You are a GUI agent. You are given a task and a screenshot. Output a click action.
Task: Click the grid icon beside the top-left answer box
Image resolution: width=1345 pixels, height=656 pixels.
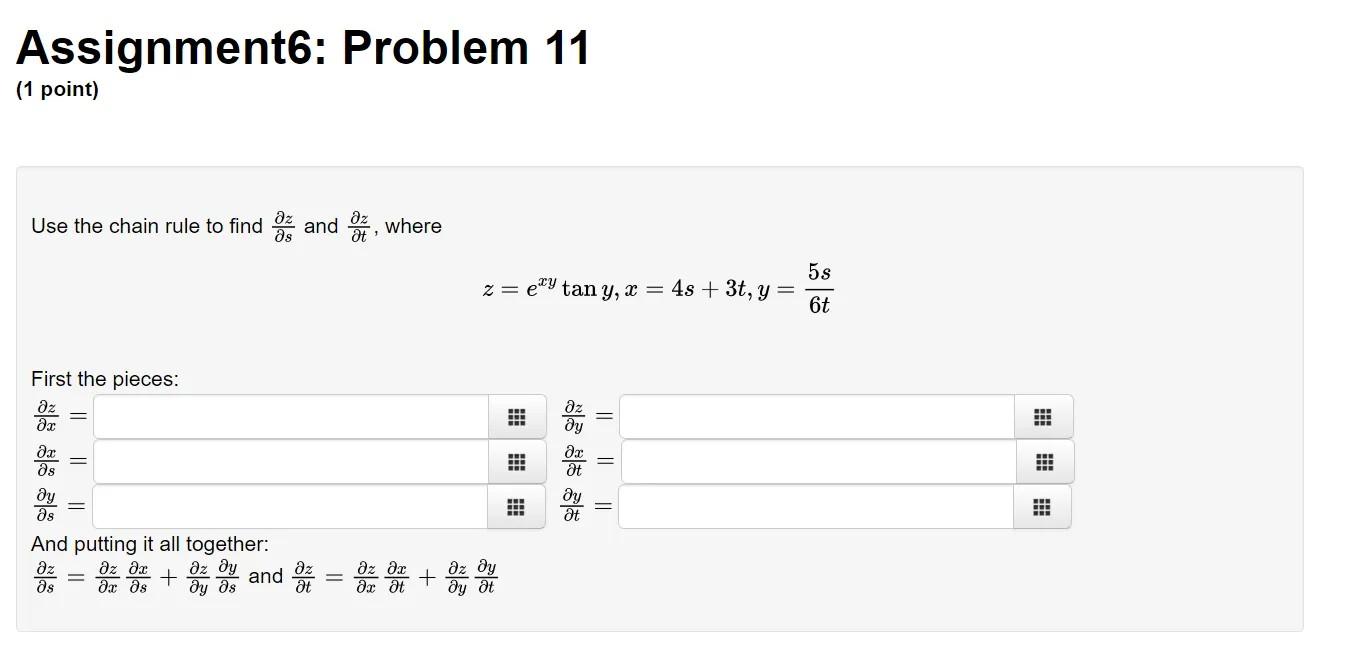pyautogui.click(x=517, y=416)
